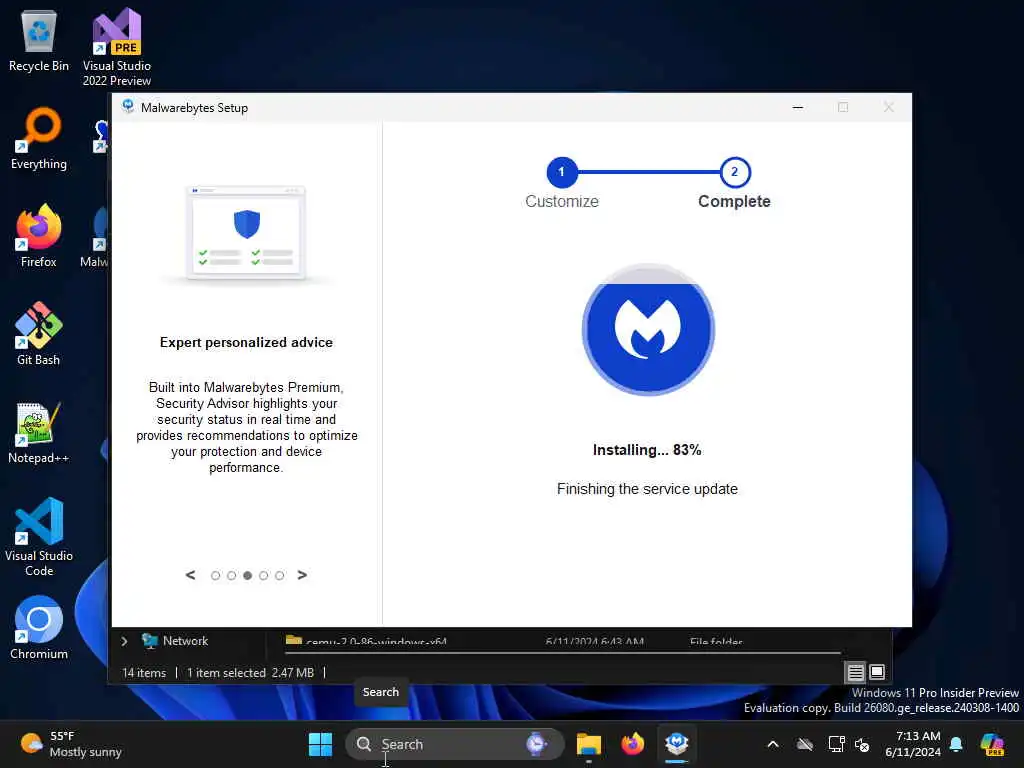Open the Copilot Preview taskbar icon
1024x768 pixels.
tap(993, 744)
